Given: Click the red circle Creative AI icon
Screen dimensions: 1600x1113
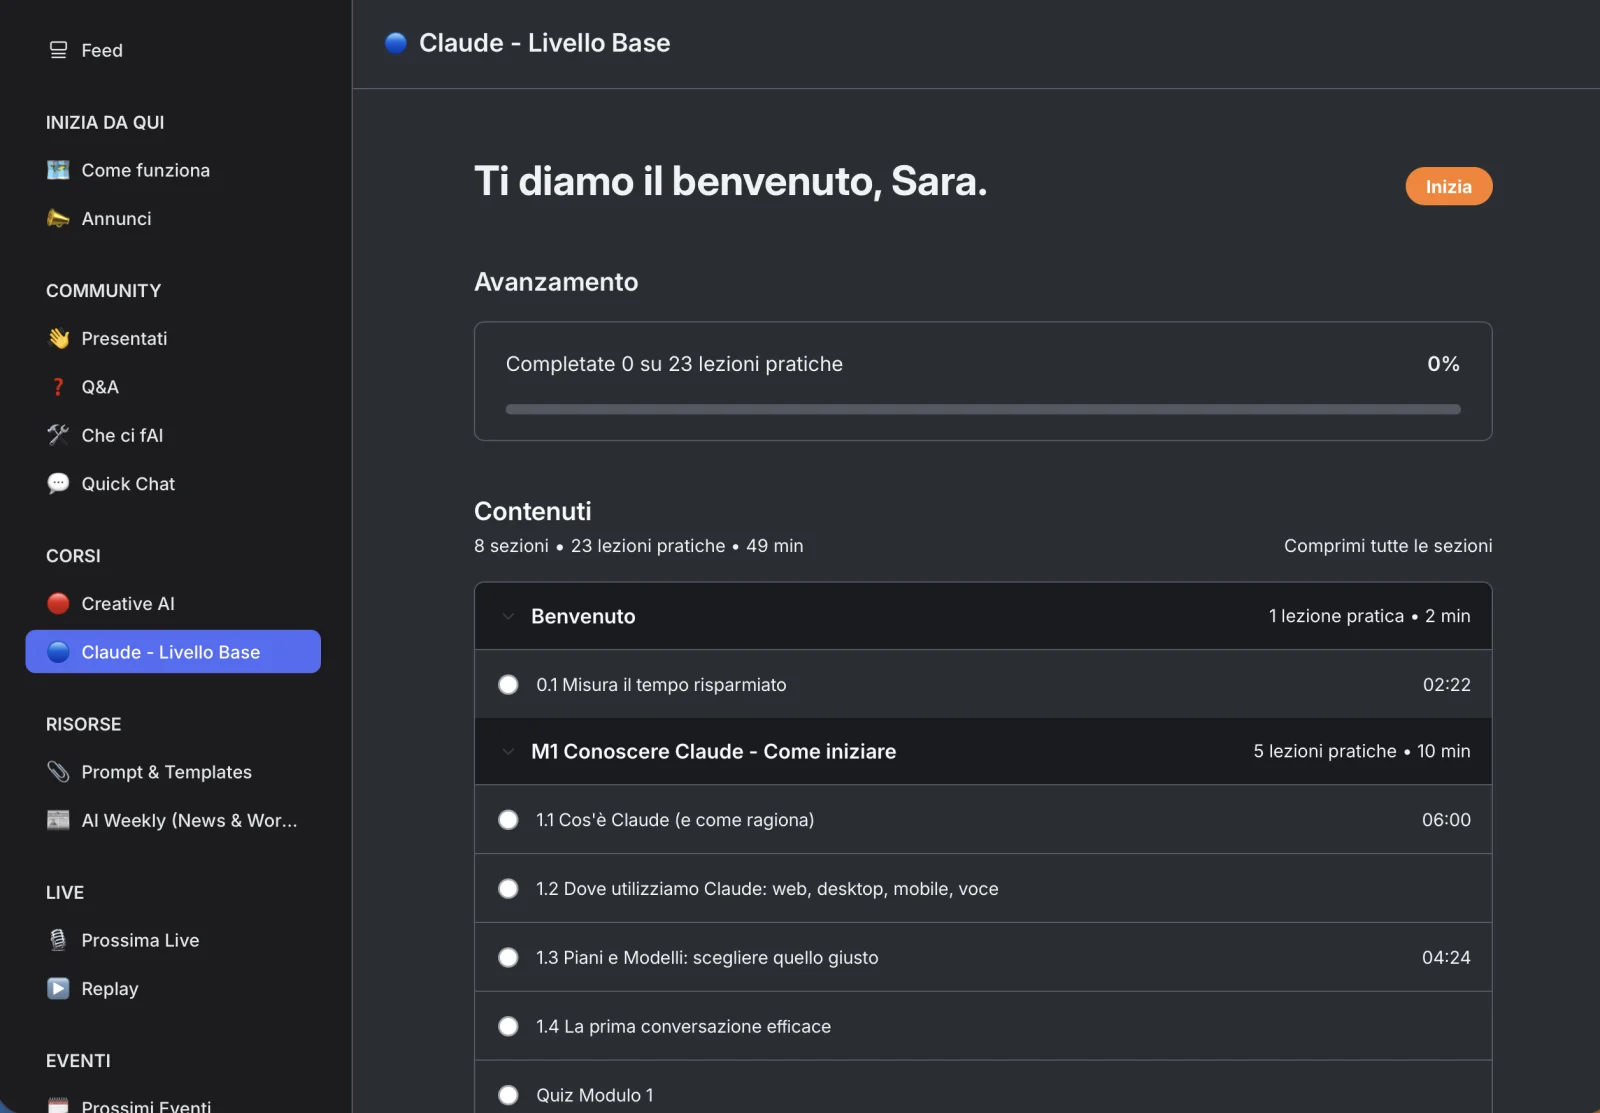Looking at the screenshot, I should pyautogui.click(x=58, y=604).
